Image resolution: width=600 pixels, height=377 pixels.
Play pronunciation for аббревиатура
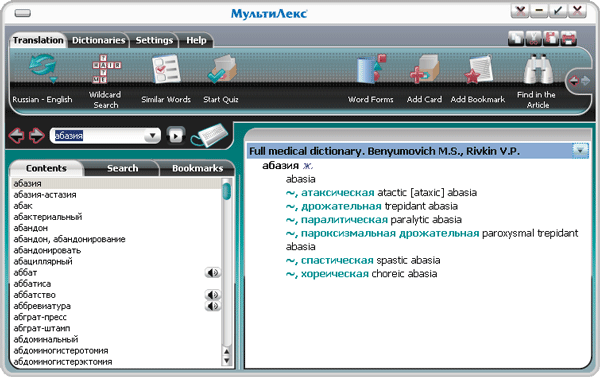tap(212, 306)
